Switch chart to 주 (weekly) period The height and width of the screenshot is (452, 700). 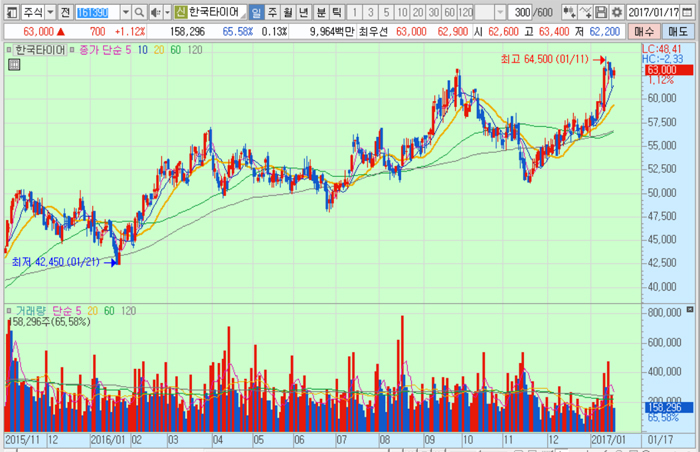[x=273, y=12]
